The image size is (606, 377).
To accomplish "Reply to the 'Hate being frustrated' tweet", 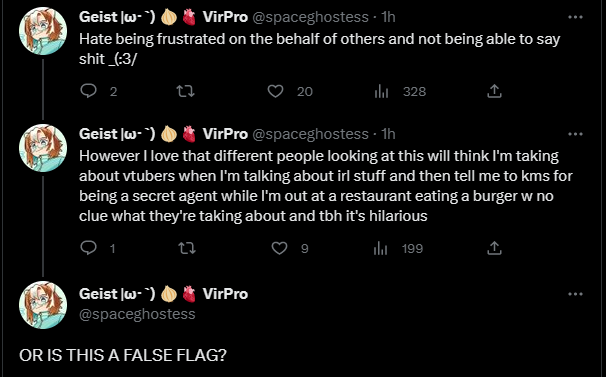I will tap(89, 91).
